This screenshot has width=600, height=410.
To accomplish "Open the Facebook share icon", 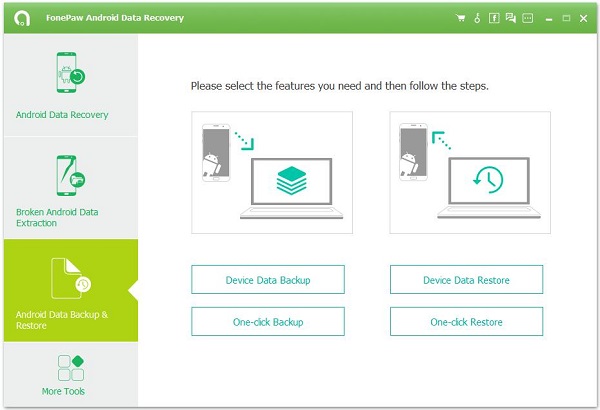I will pos(494,18).
